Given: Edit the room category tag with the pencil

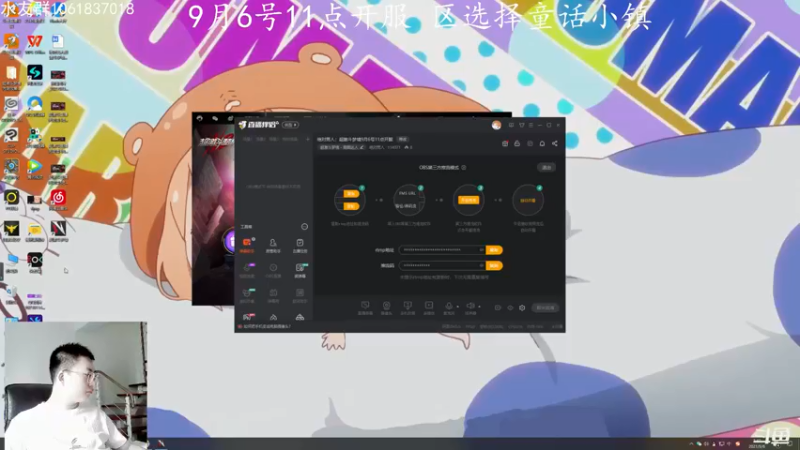Looking at the screenshot, I should coord(362,147).
